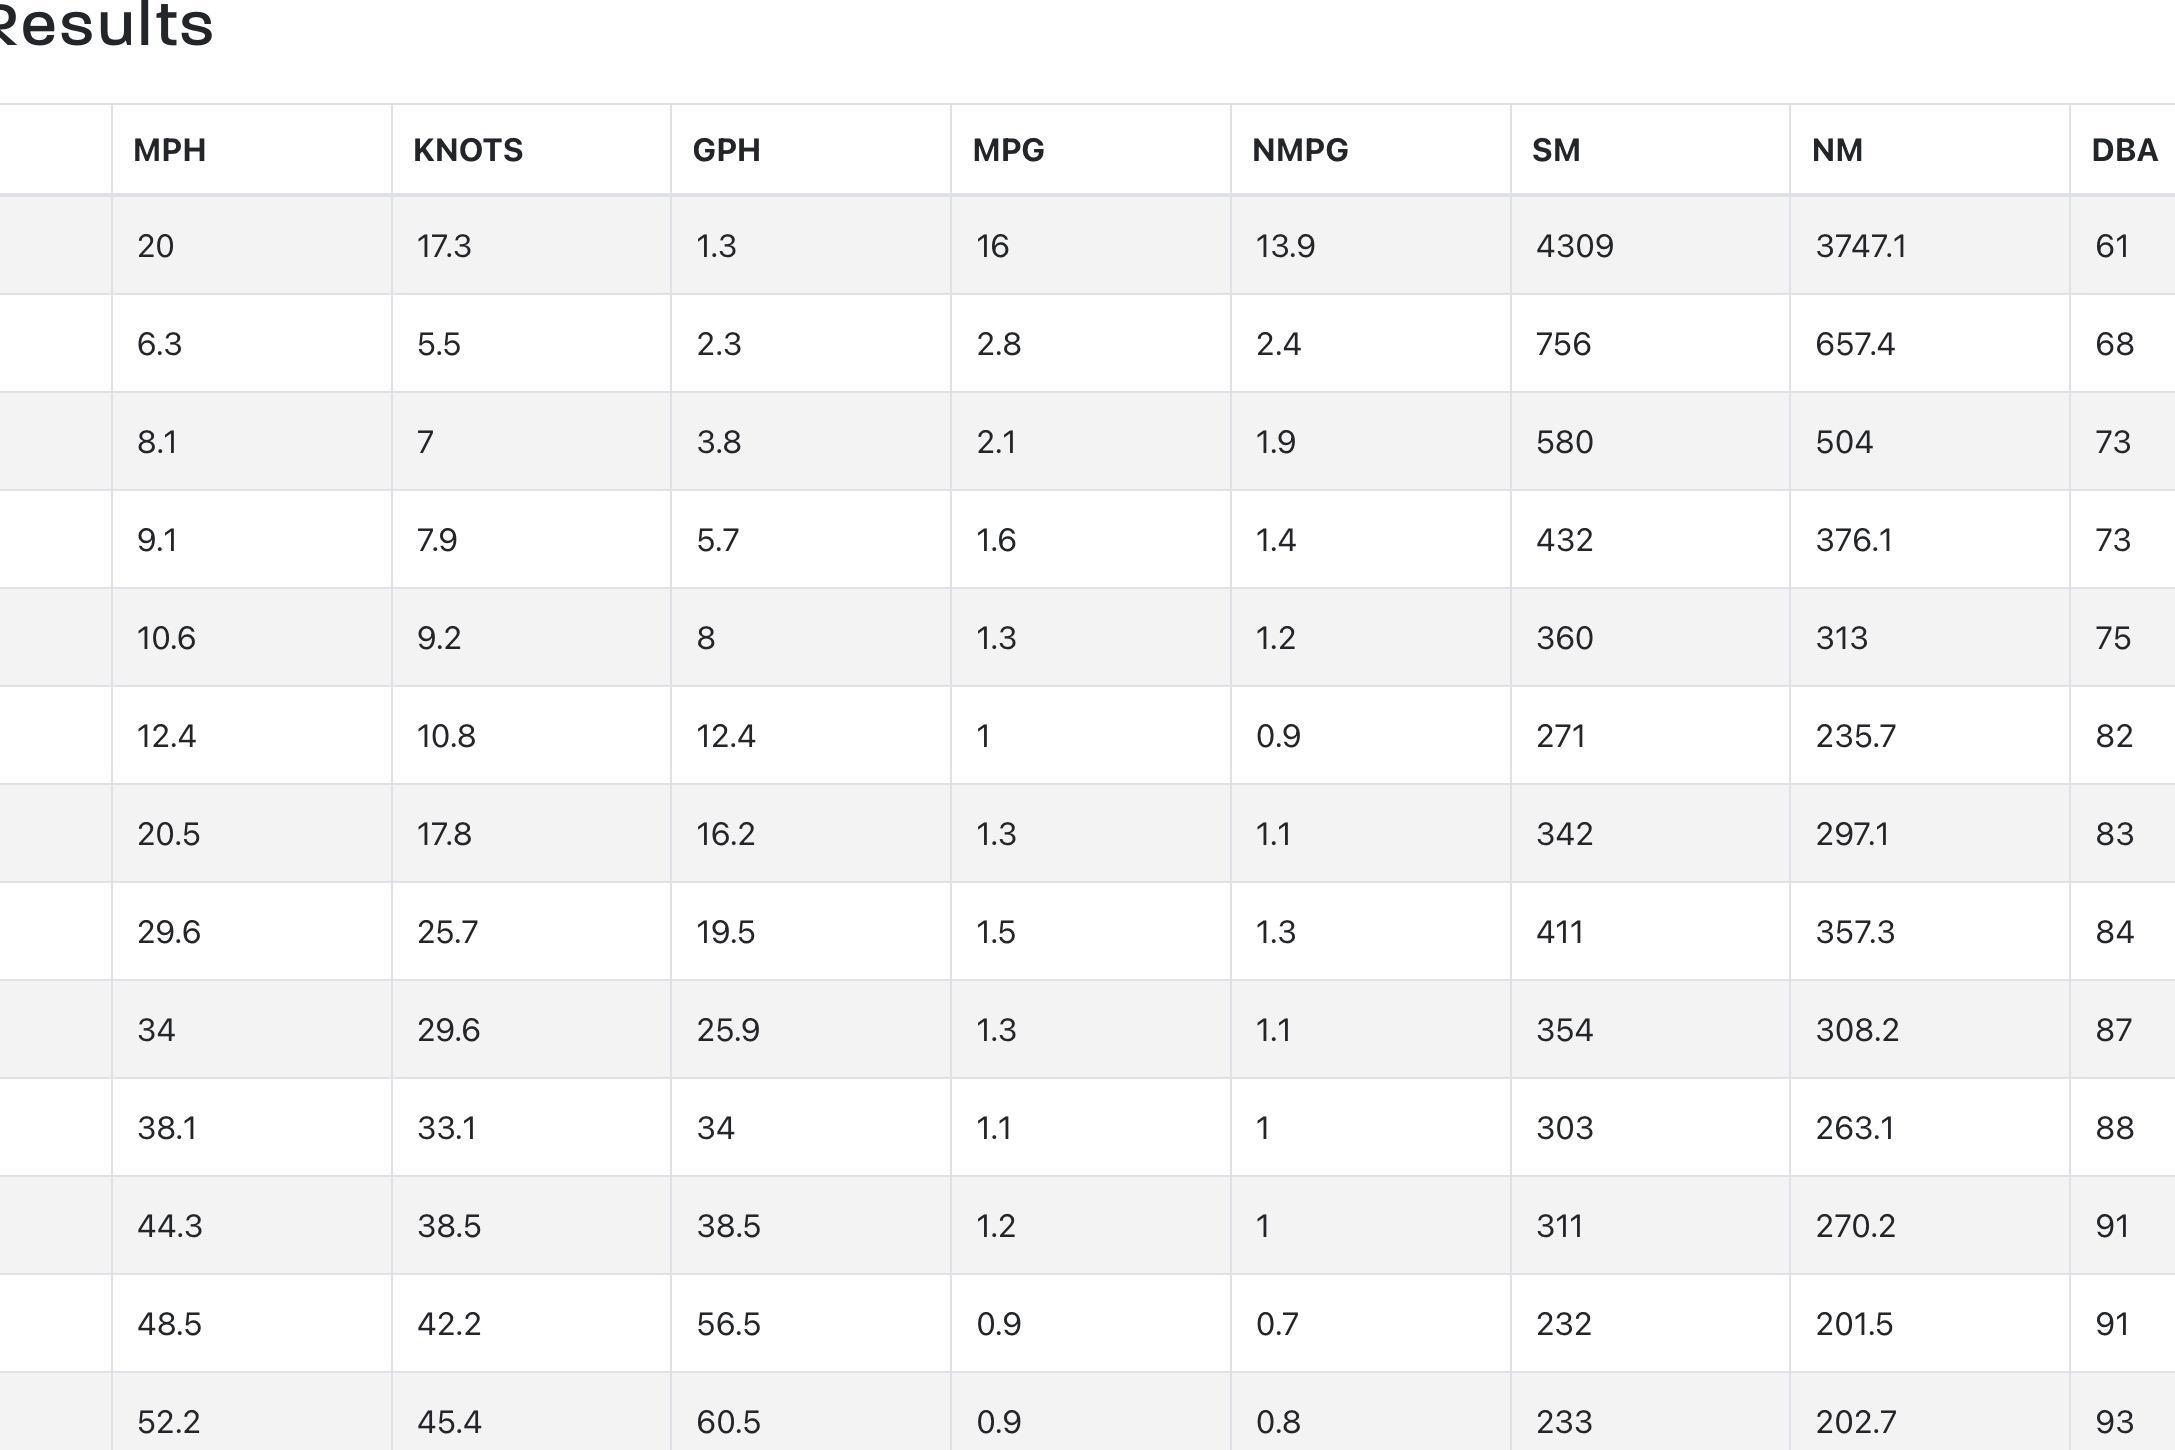The height and width of the screenshot is (1450, 2175).
Task: Click the KNOTS column header
Action: (468, 151)
